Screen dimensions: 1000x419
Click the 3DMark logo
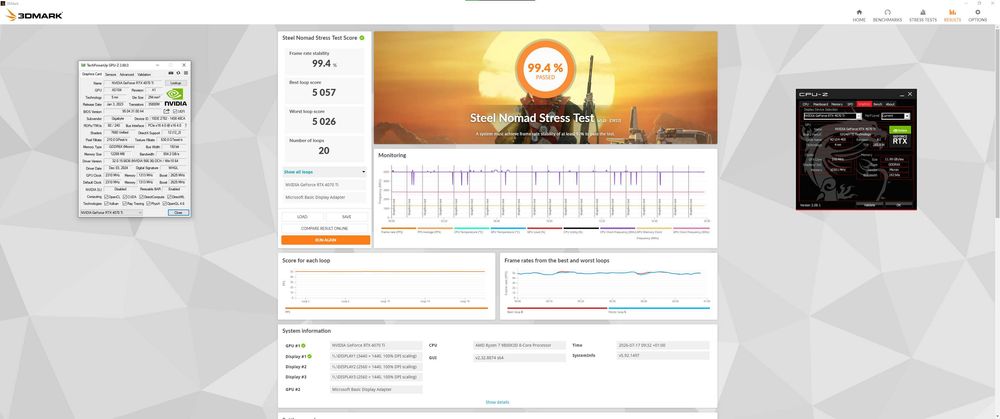[x=34, y=15]
